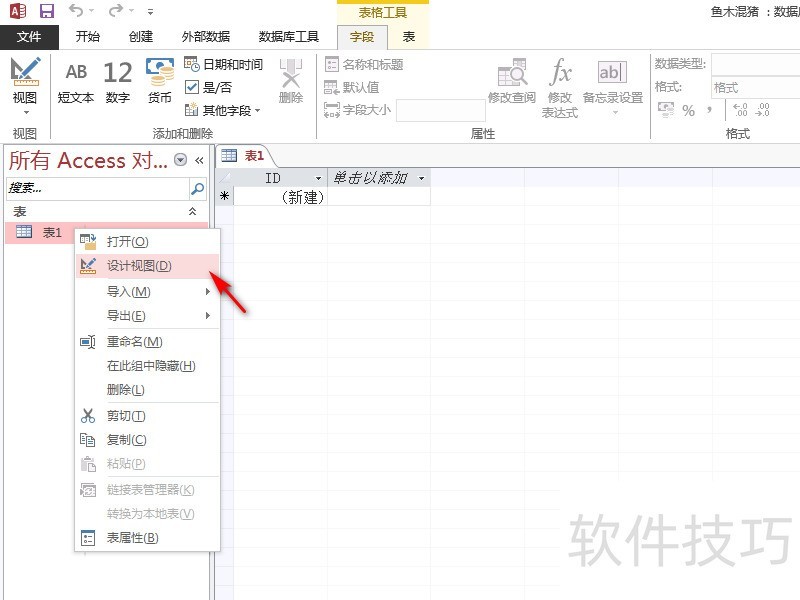The image size is (800, 600).
Task: Click the Access application icon
Action: tap(18, 11)
